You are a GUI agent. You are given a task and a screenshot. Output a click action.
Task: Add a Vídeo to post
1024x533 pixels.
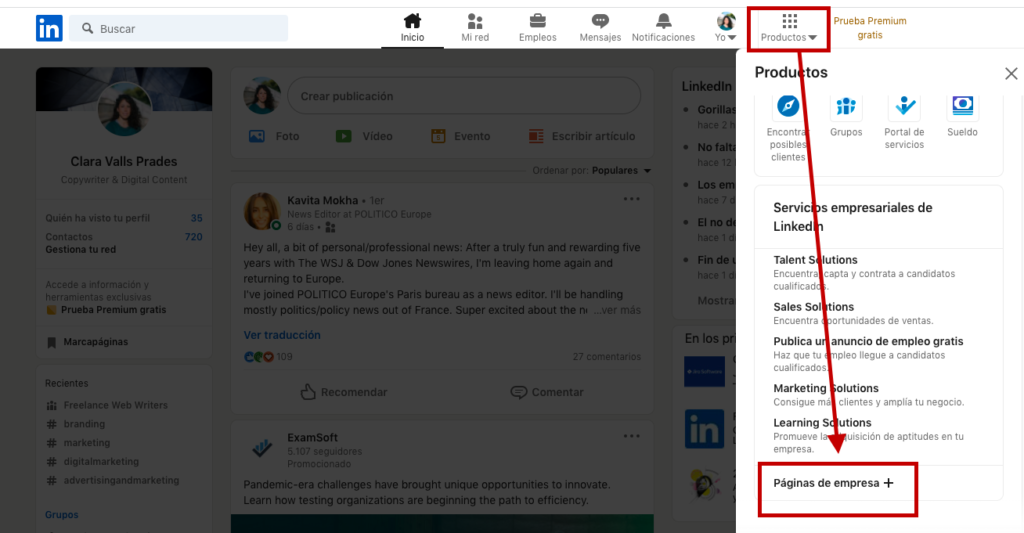(364, 137)
